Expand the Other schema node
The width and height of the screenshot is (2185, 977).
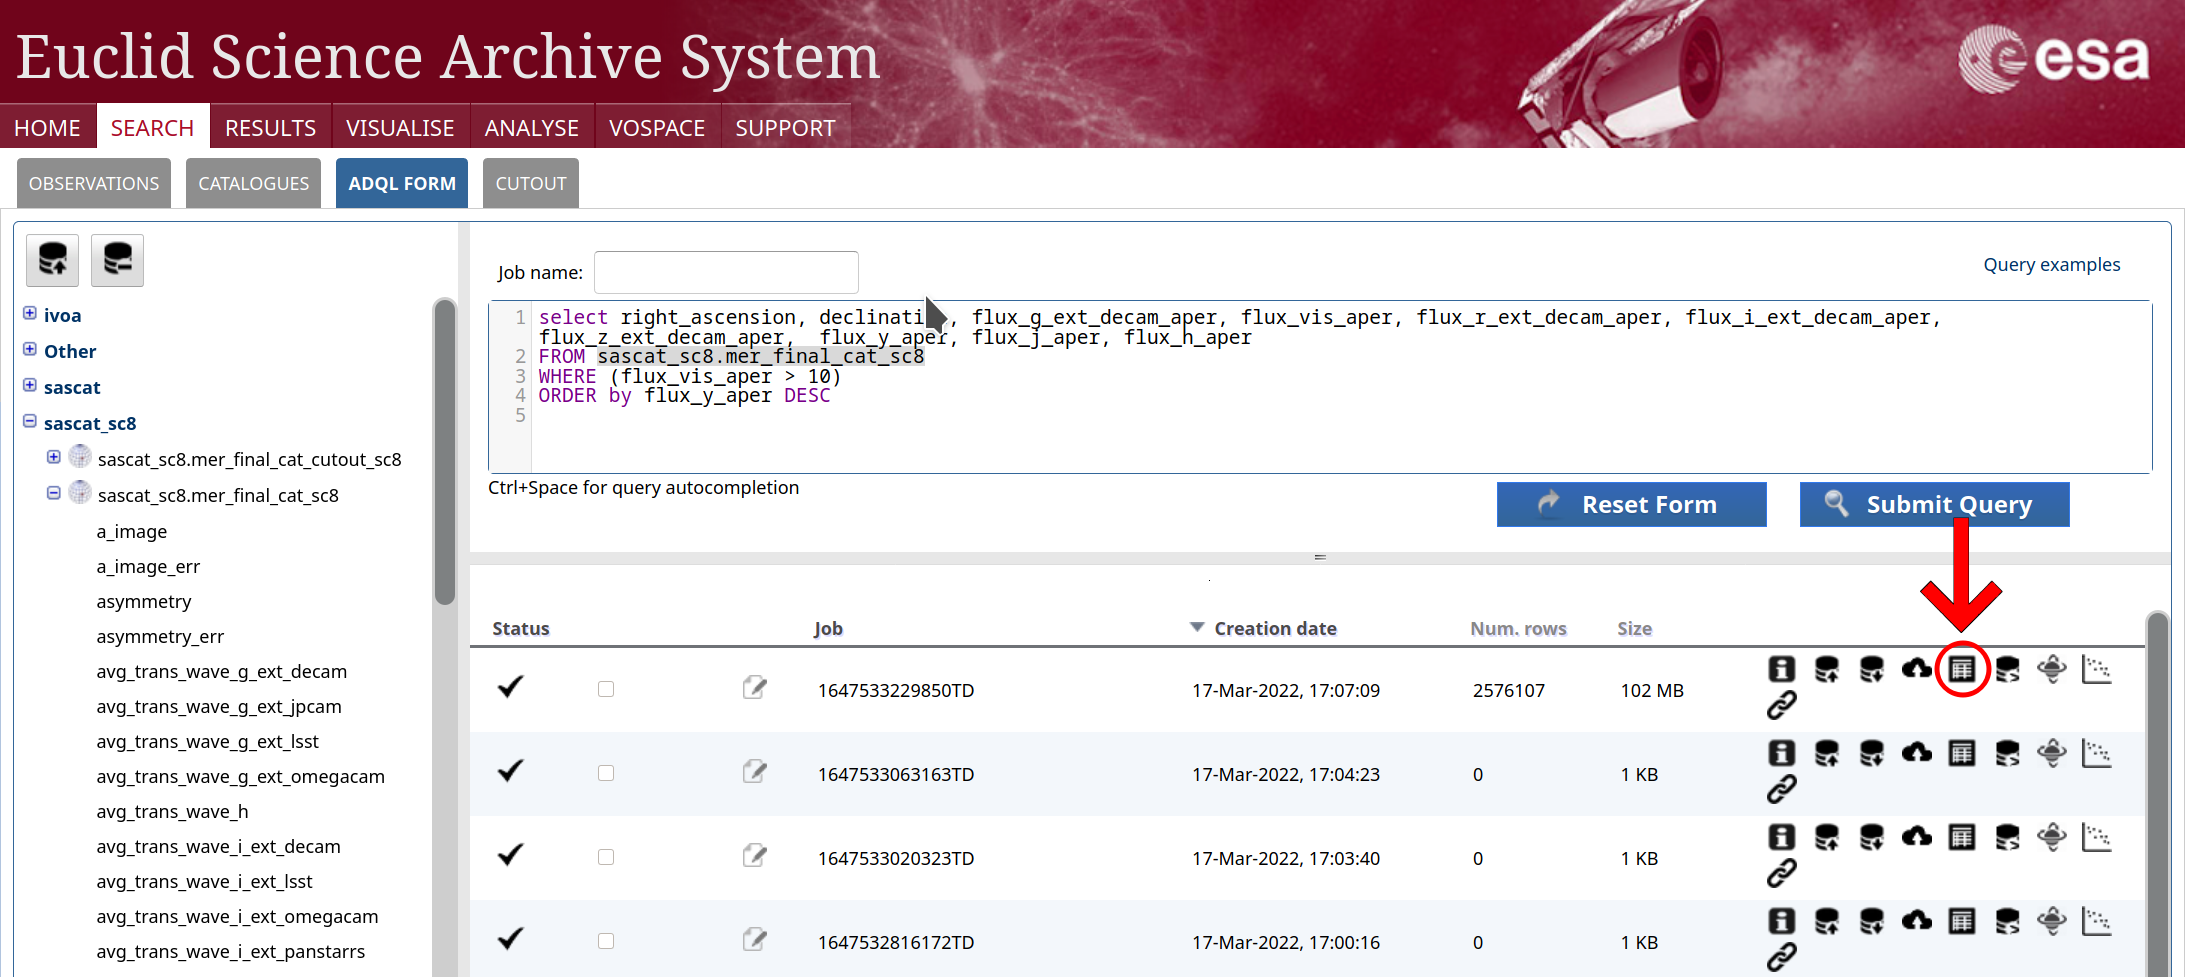(x=30, y=349)
